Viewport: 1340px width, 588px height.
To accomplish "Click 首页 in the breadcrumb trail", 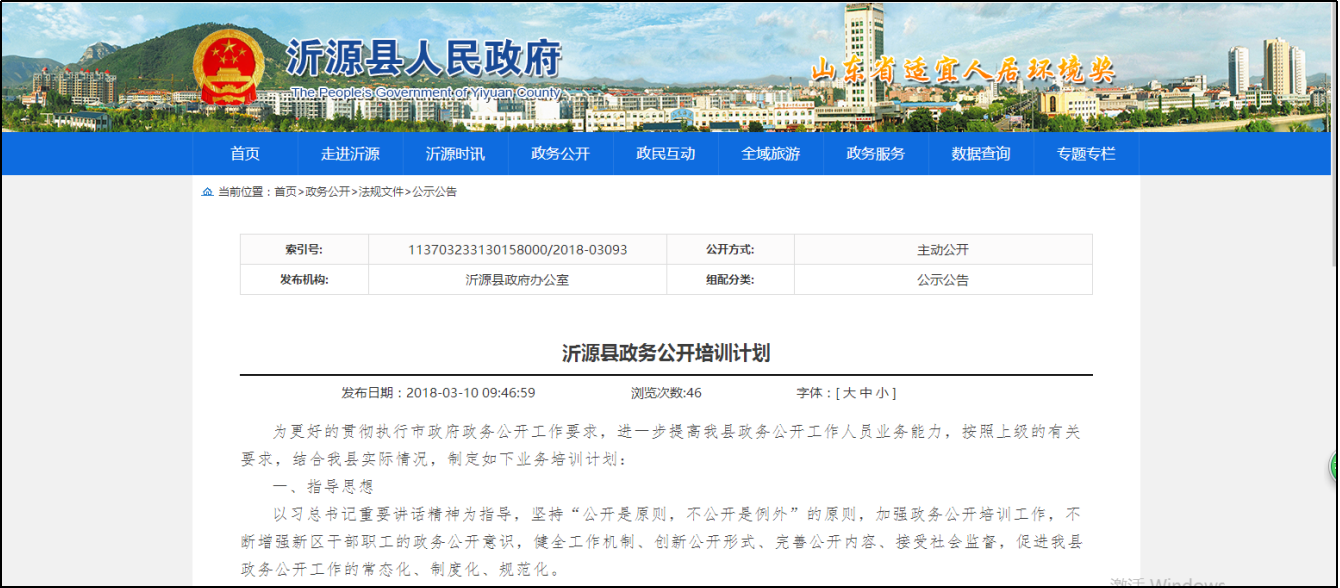I will point(285,192).
